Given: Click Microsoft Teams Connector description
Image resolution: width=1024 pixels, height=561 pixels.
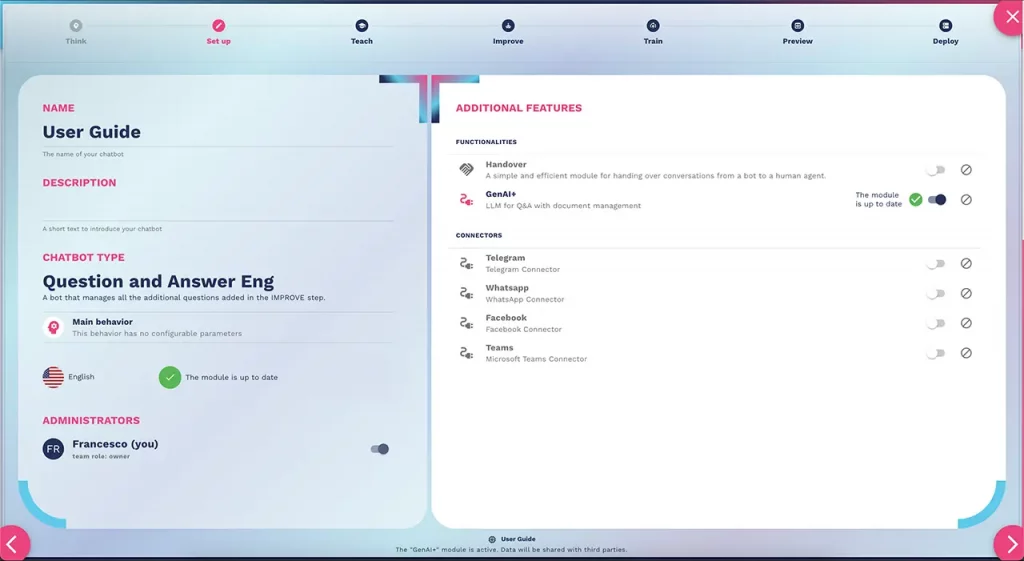Looking at the screenshot, I should click(x=536, y=359).
